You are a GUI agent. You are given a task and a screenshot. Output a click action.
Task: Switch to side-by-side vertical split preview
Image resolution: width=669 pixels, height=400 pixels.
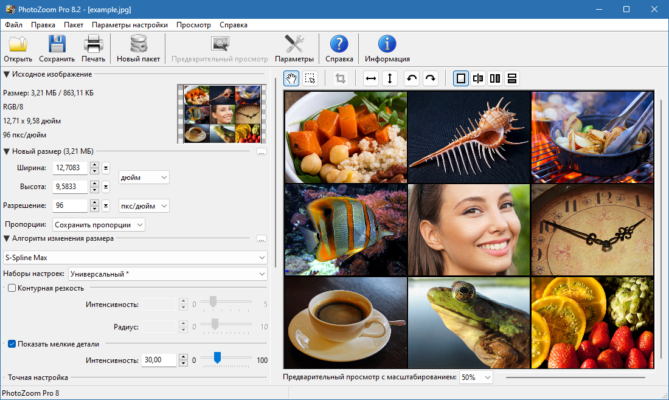tap(495, 78)
